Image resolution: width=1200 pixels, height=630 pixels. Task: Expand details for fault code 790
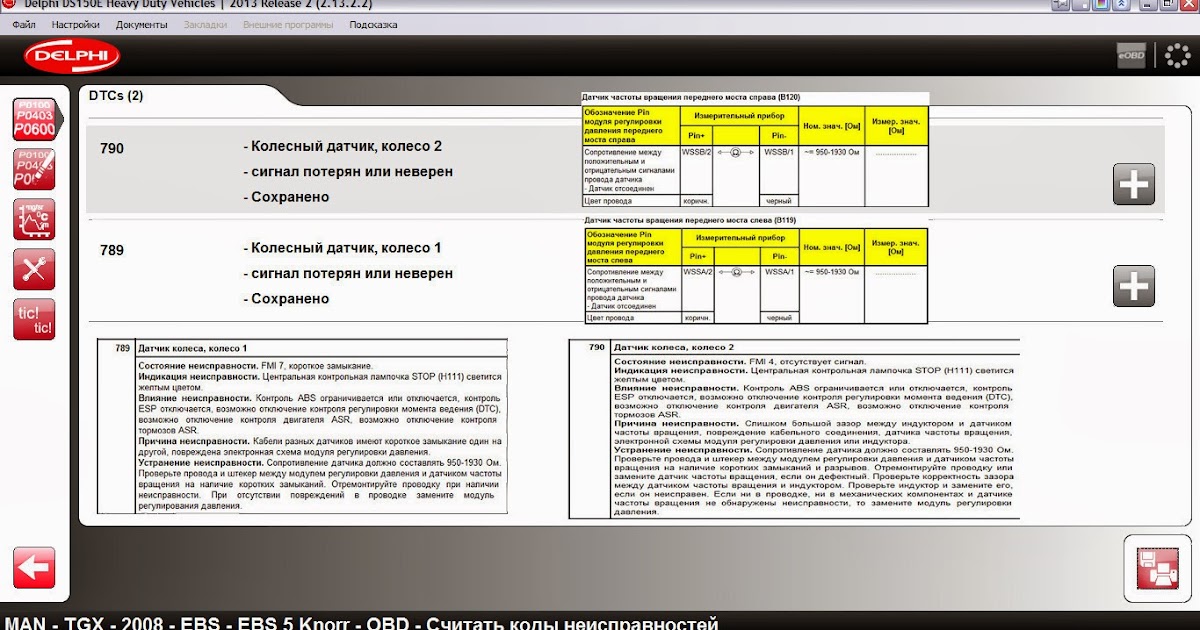[x=1133, y=184]
